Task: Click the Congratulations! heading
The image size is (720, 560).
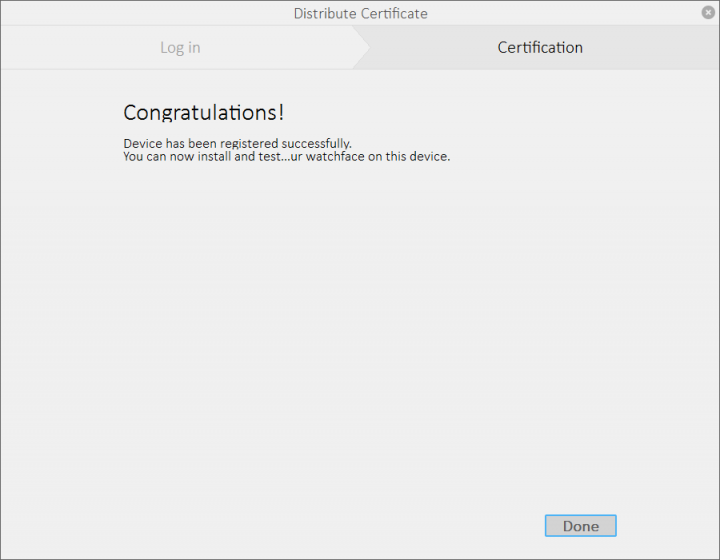Action: [x=203, y=112]
